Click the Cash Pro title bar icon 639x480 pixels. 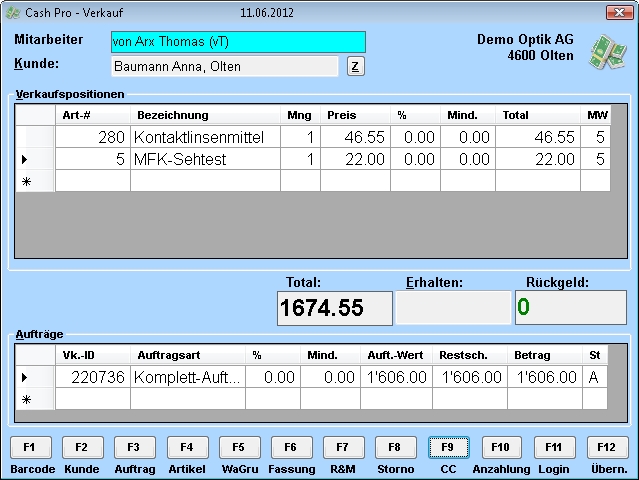[13, 13]
